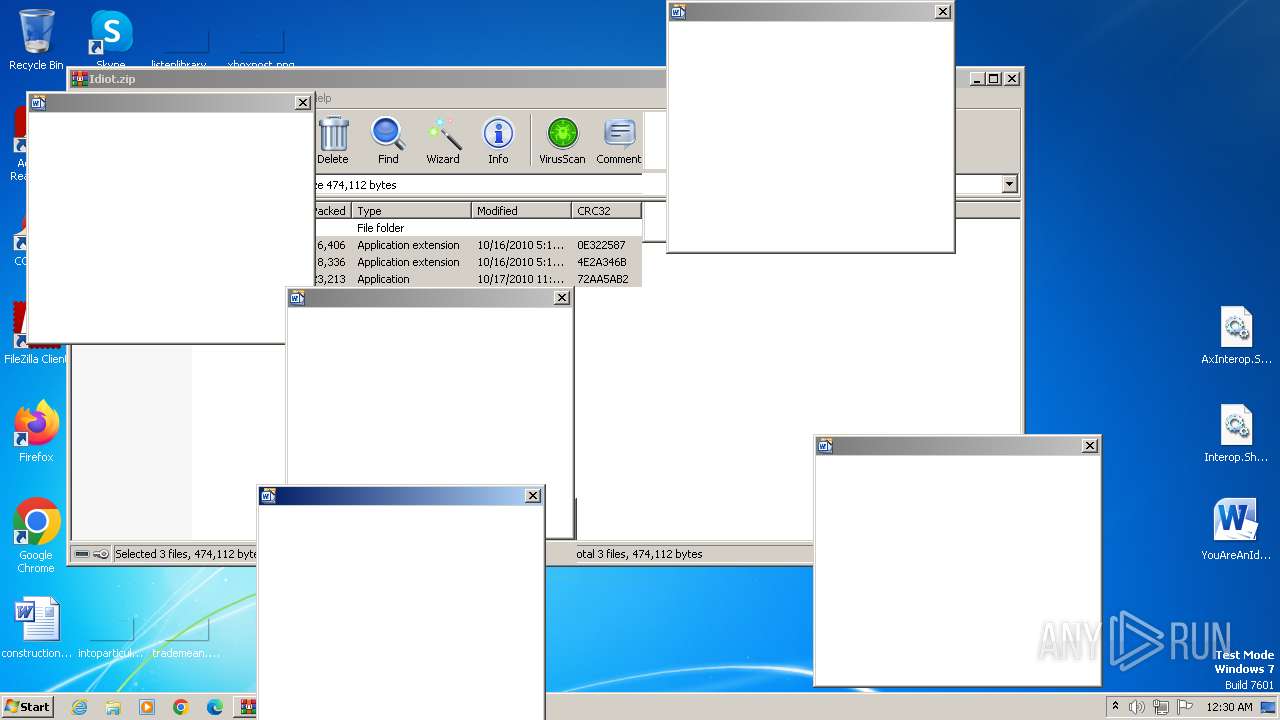Image resolution: width=1280 pixels, height=720 pixels.
Task: Select the AxInterop.S... desktop file
Action: (1236, 336)
